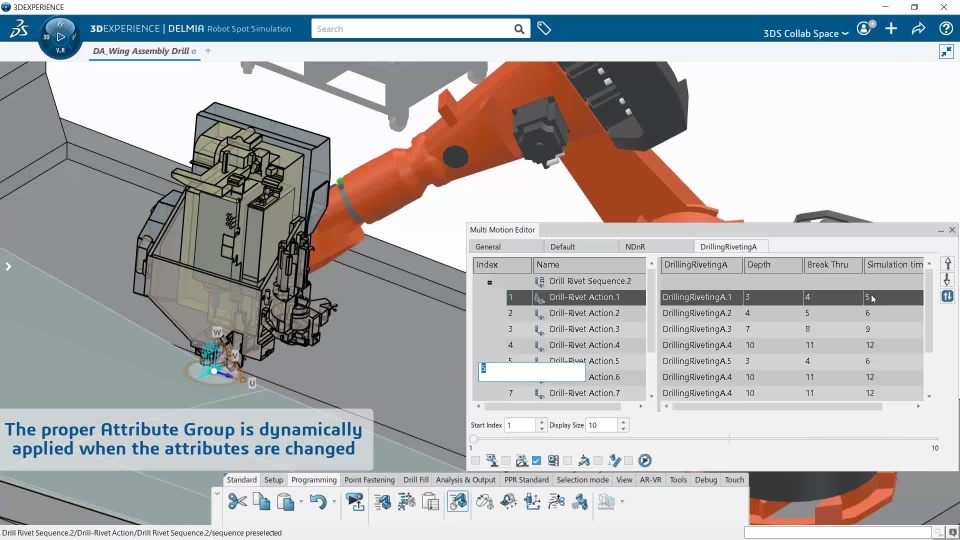
Task: Uncheck the checked blue checkbox
Action: 536,460
